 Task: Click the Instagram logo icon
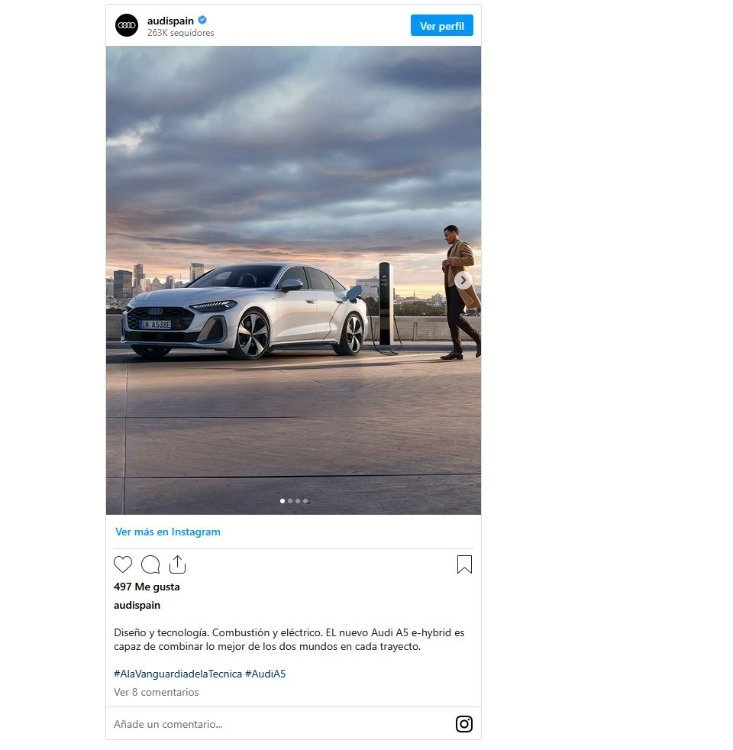pos(464,724)
